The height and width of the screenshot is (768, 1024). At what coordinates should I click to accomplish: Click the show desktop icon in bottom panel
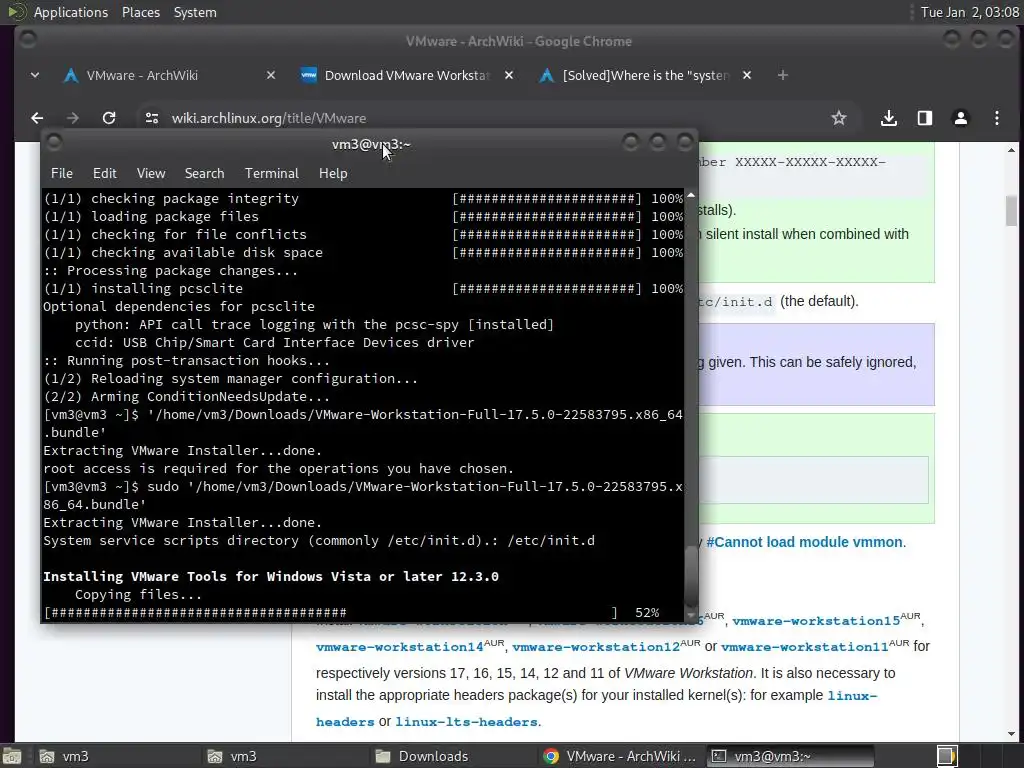click(x=12, y=756)
